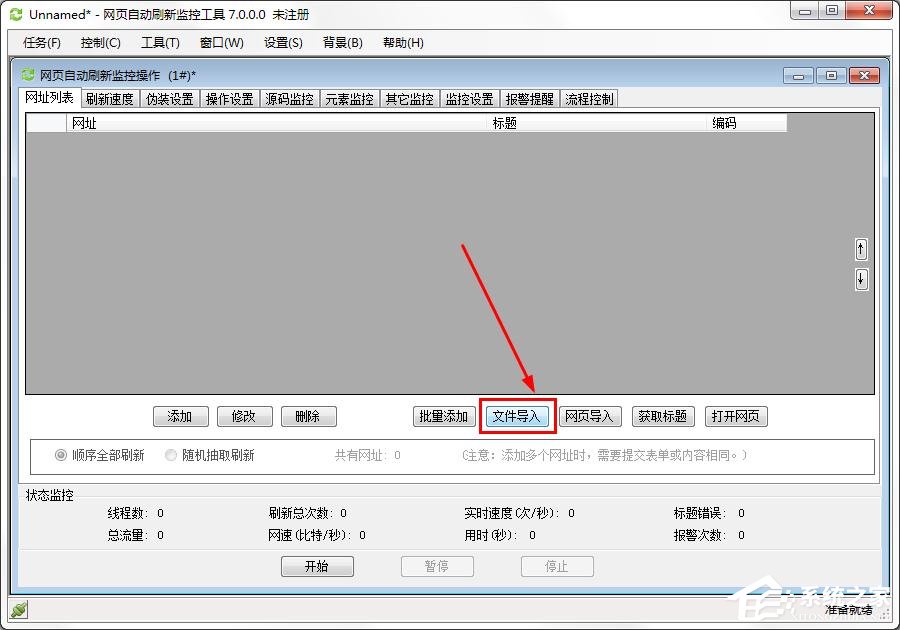
Task: Click the 文件导入 button
Action: tap(517, 416)
